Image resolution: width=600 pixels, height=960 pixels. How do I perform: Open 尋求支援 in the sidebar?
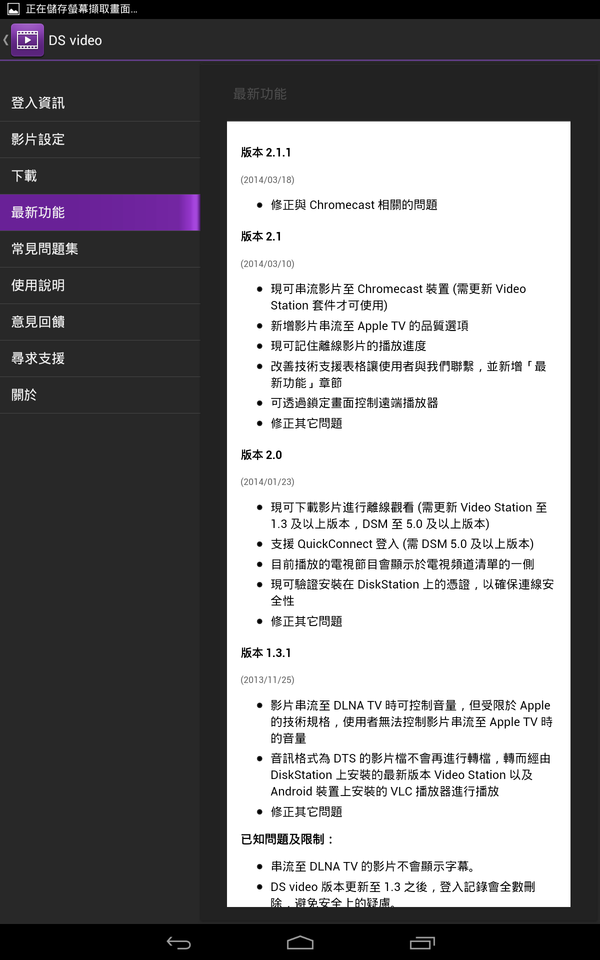click(100, 358)
